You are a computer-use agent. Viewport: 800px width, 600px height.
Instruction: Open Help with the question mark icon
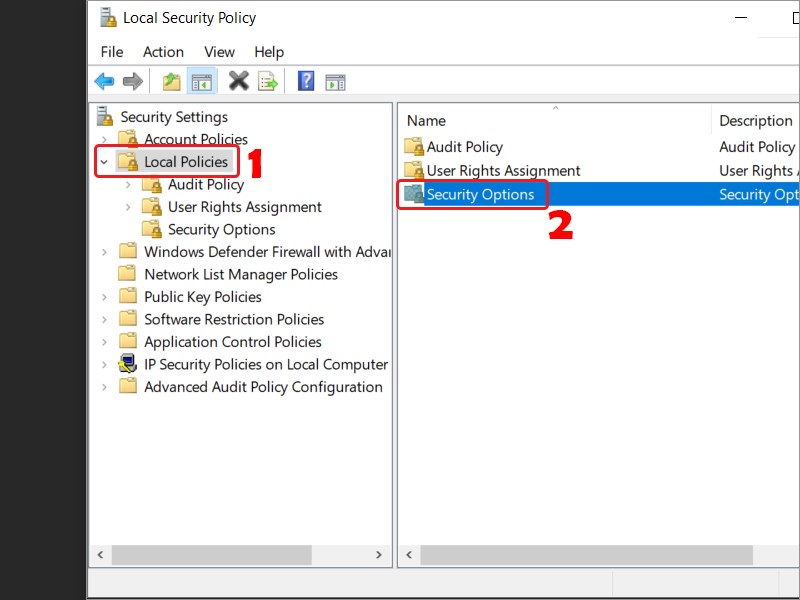(306, 81)
